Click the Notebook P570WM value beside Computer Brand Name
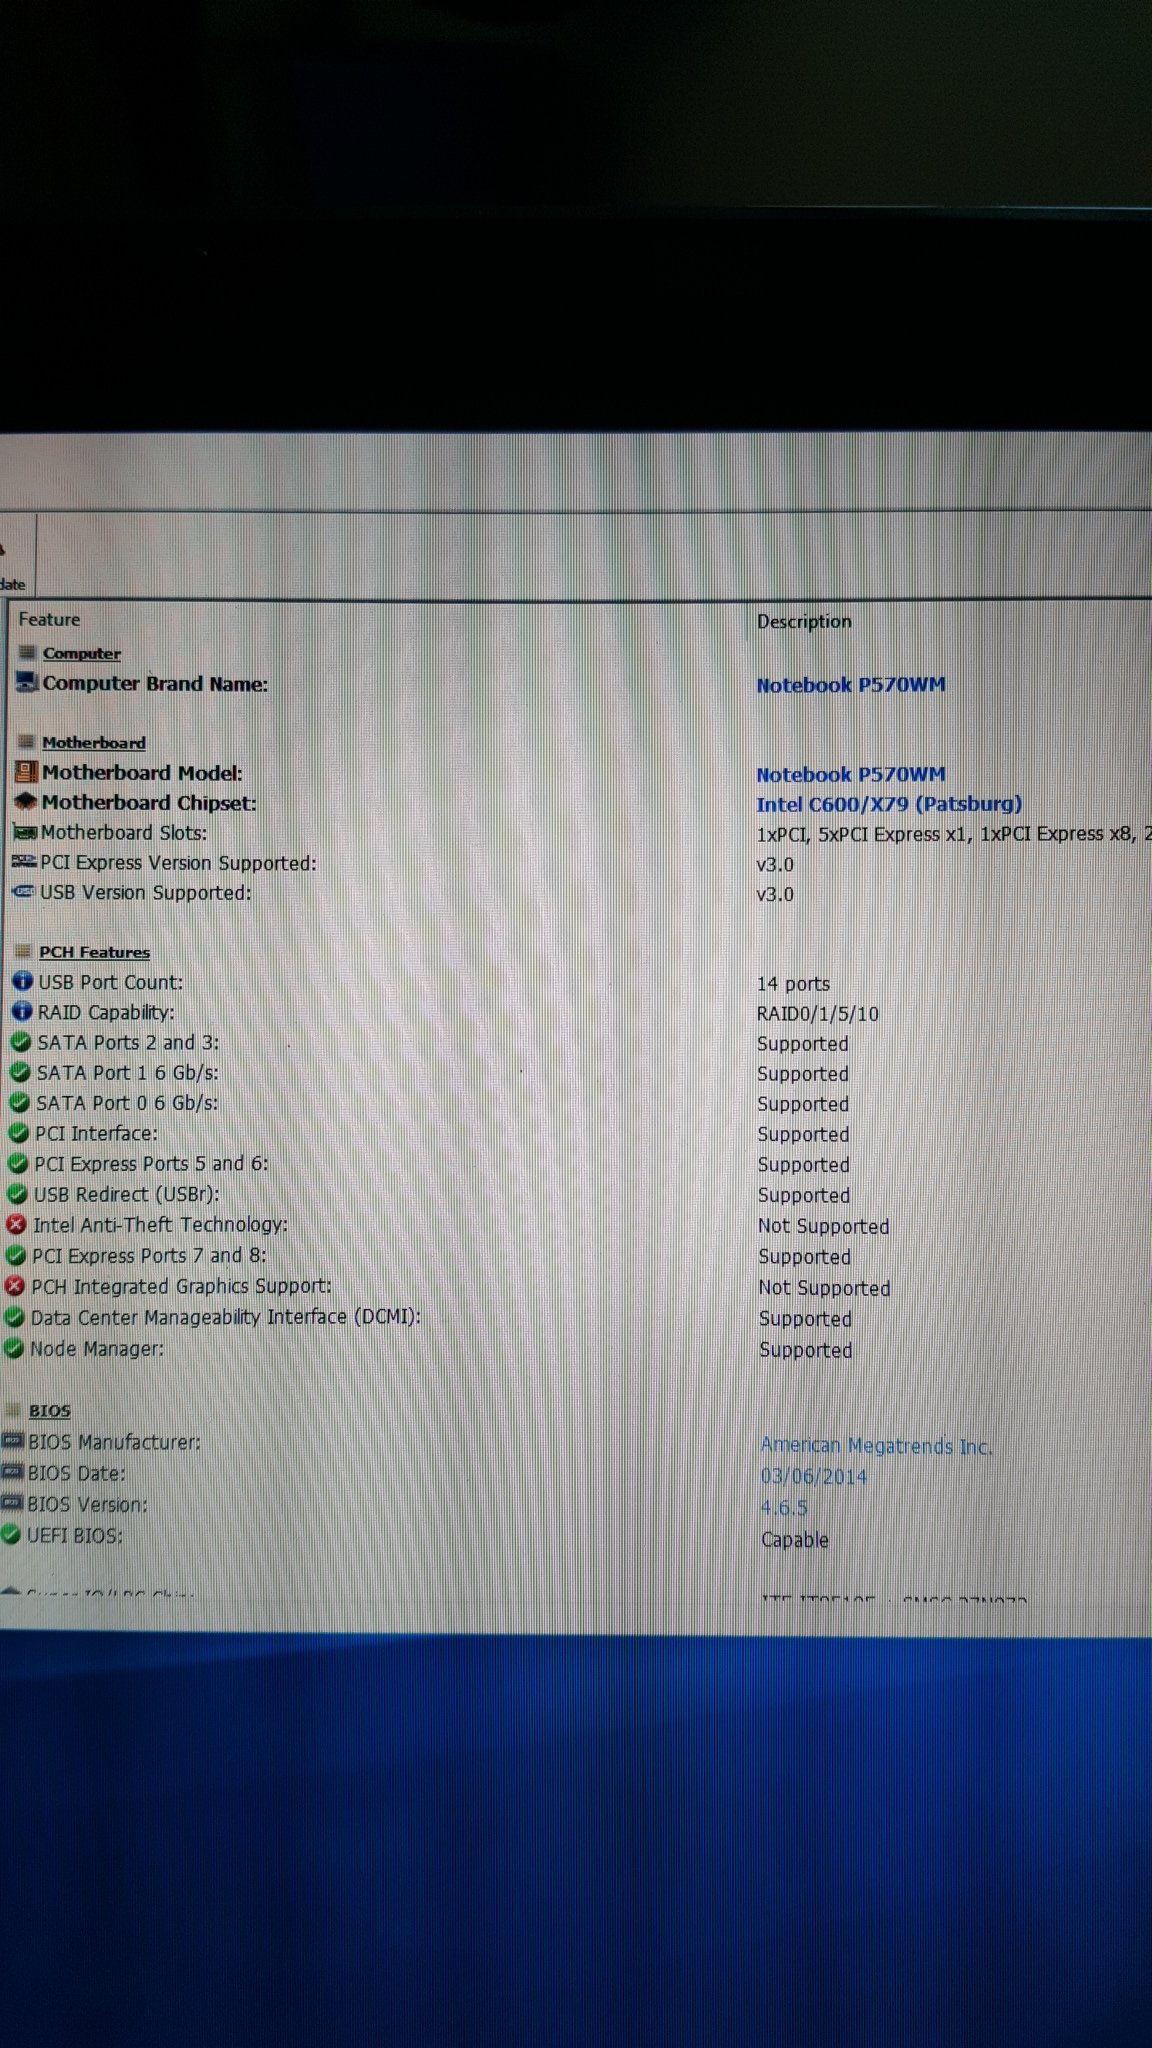1152x2048 pixels. tap(851, 685)
